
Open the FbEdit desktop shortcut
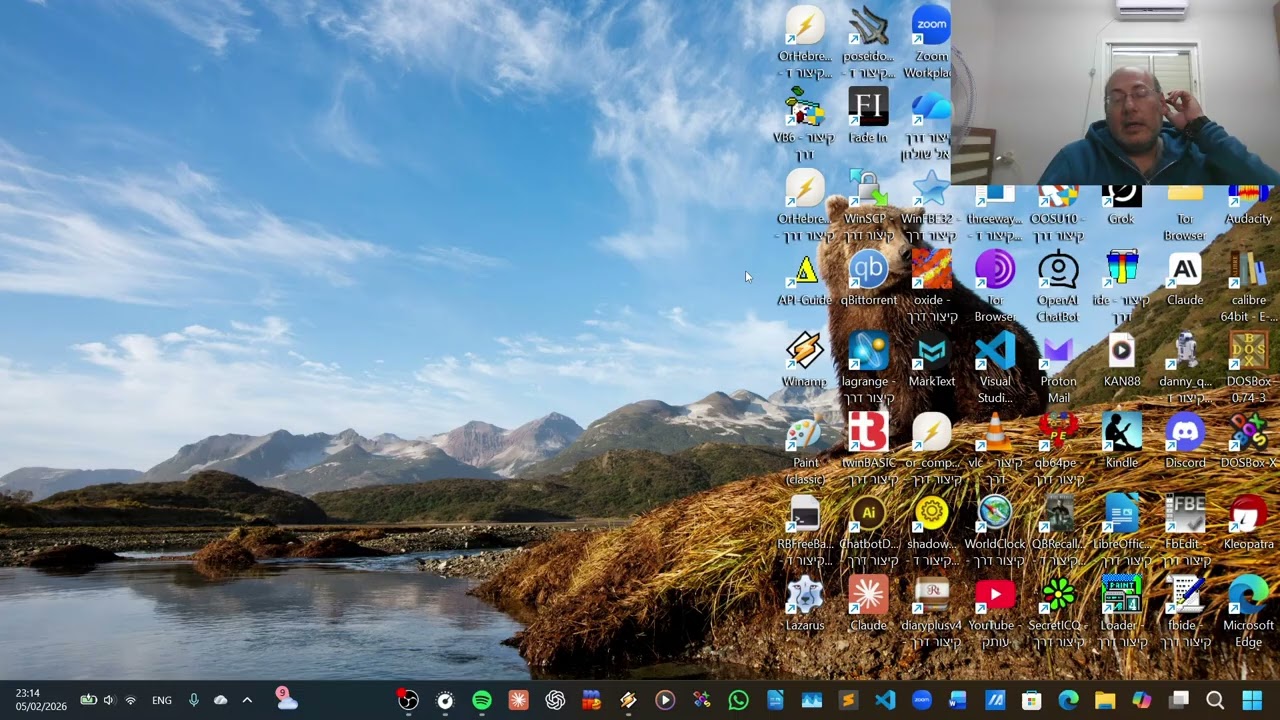coord(1185,529)
